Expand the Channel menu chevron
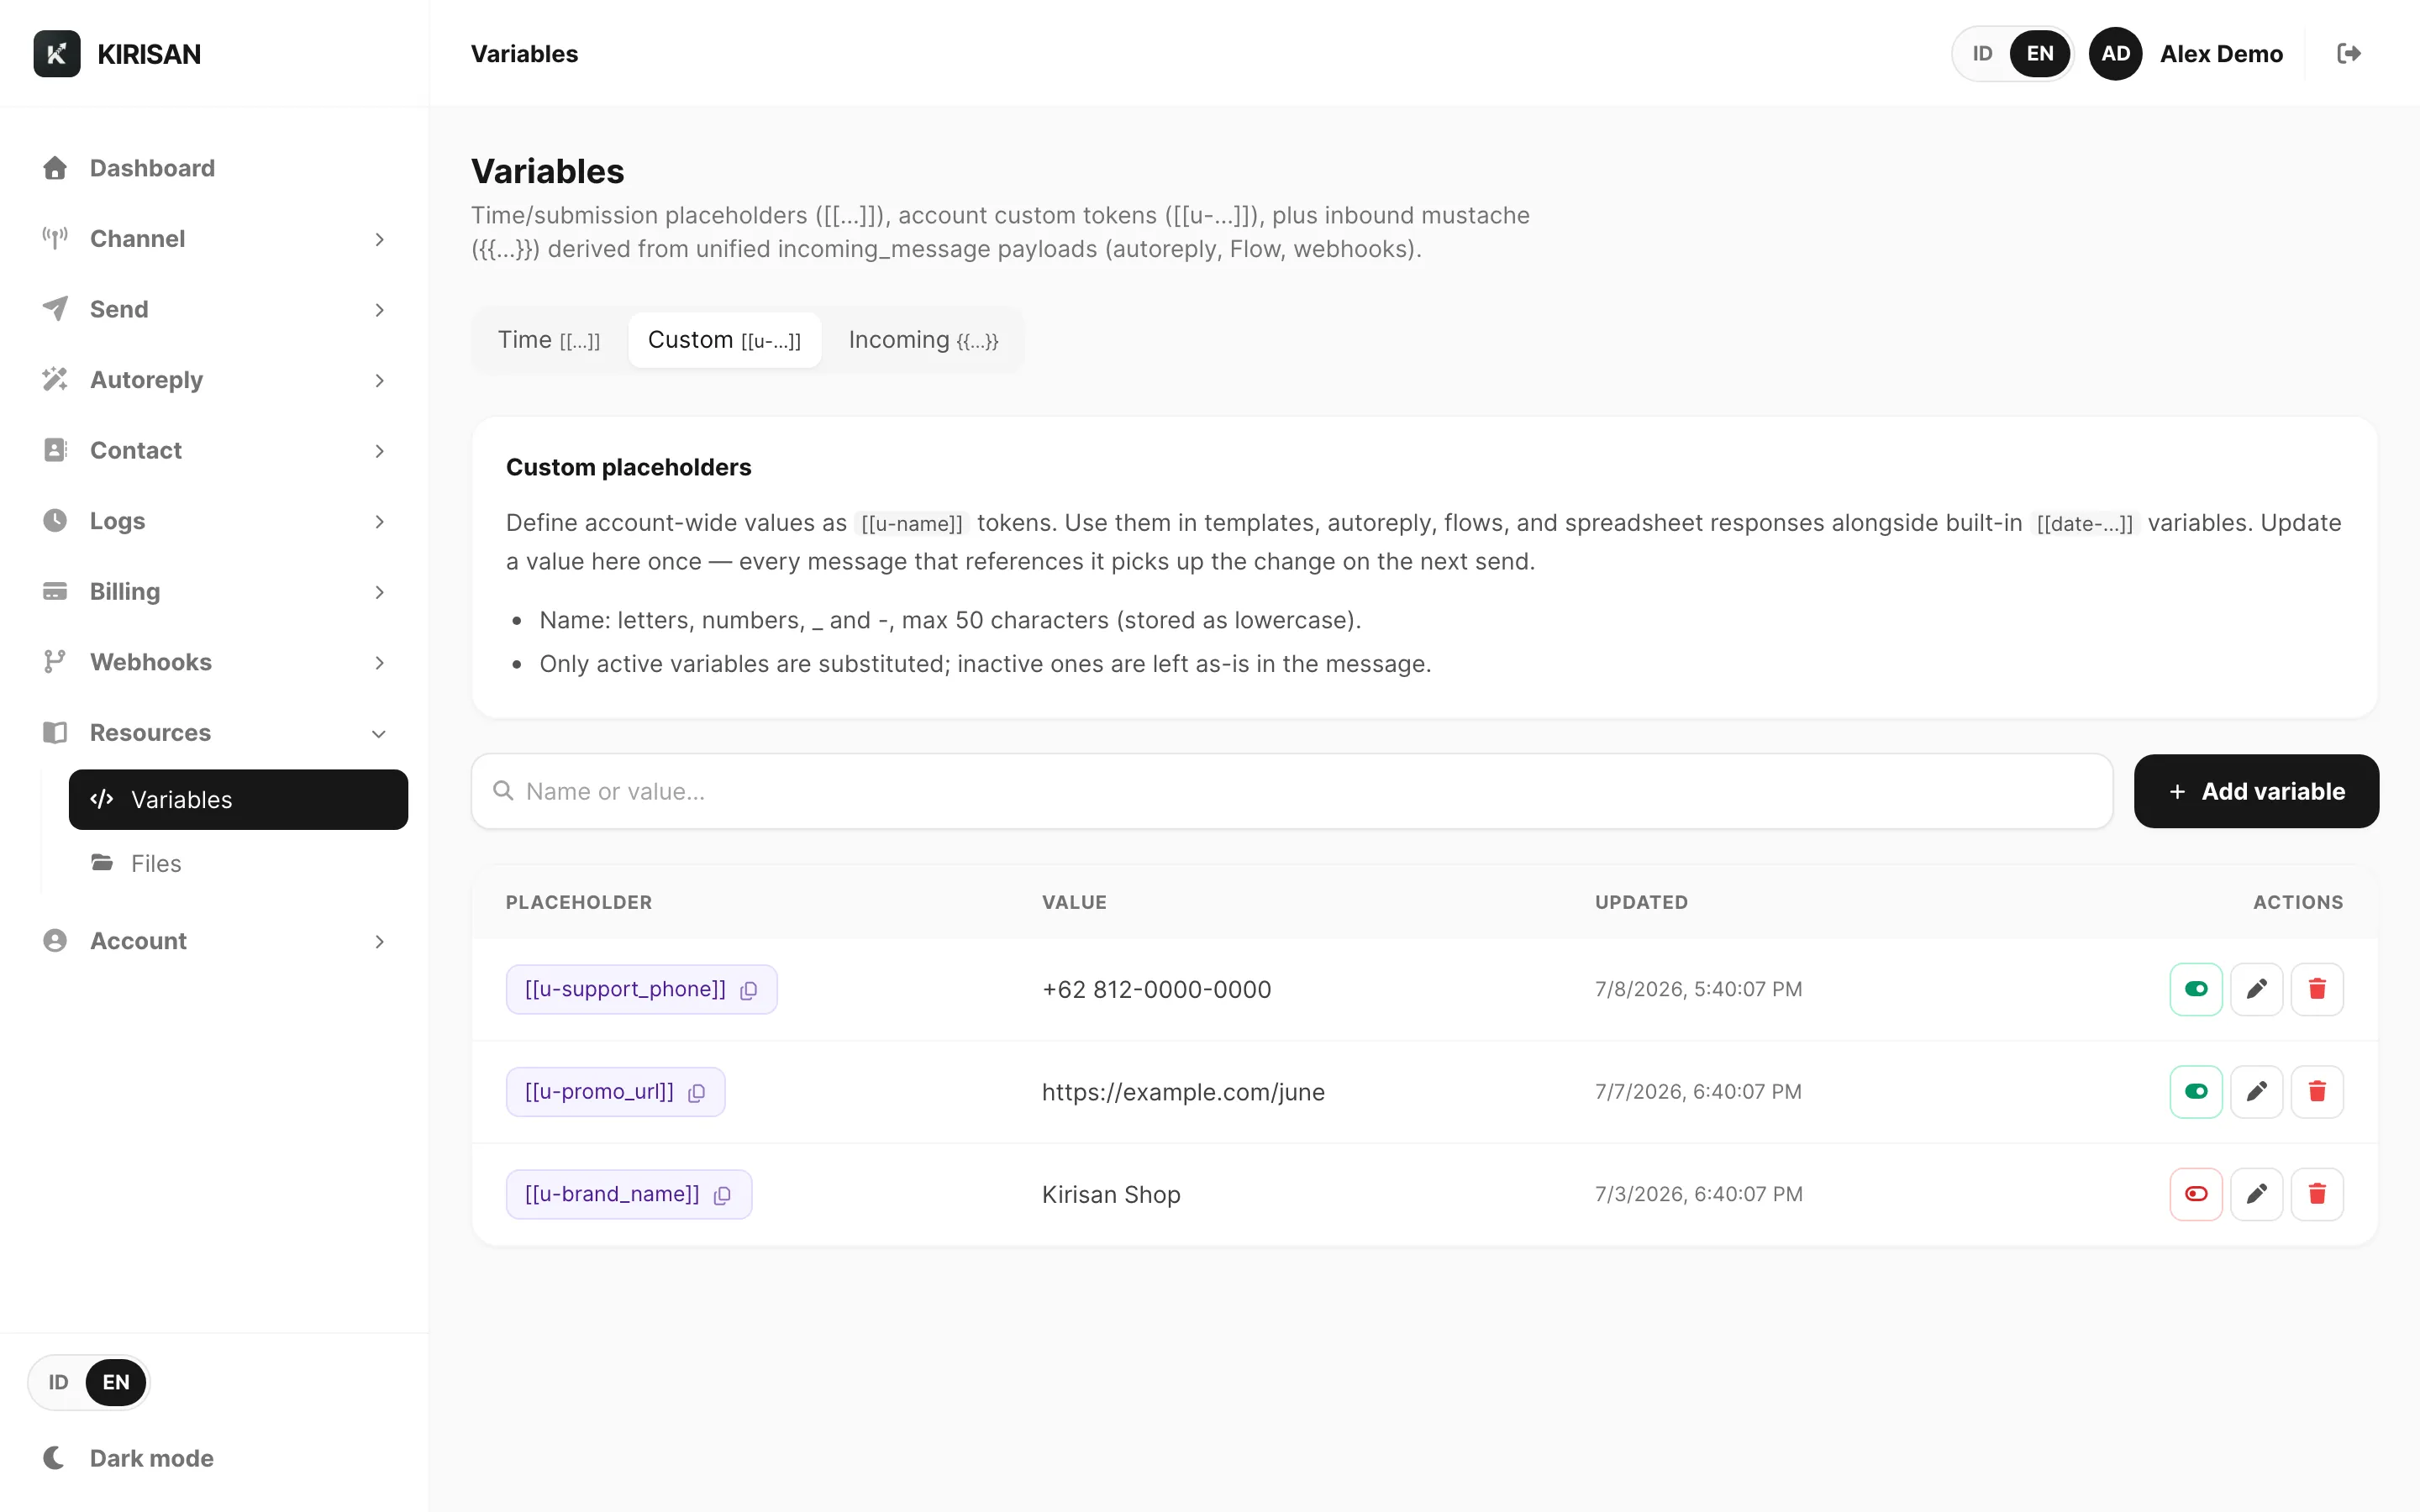This screenshot has width=2420, height=1512. pos(380,239)
